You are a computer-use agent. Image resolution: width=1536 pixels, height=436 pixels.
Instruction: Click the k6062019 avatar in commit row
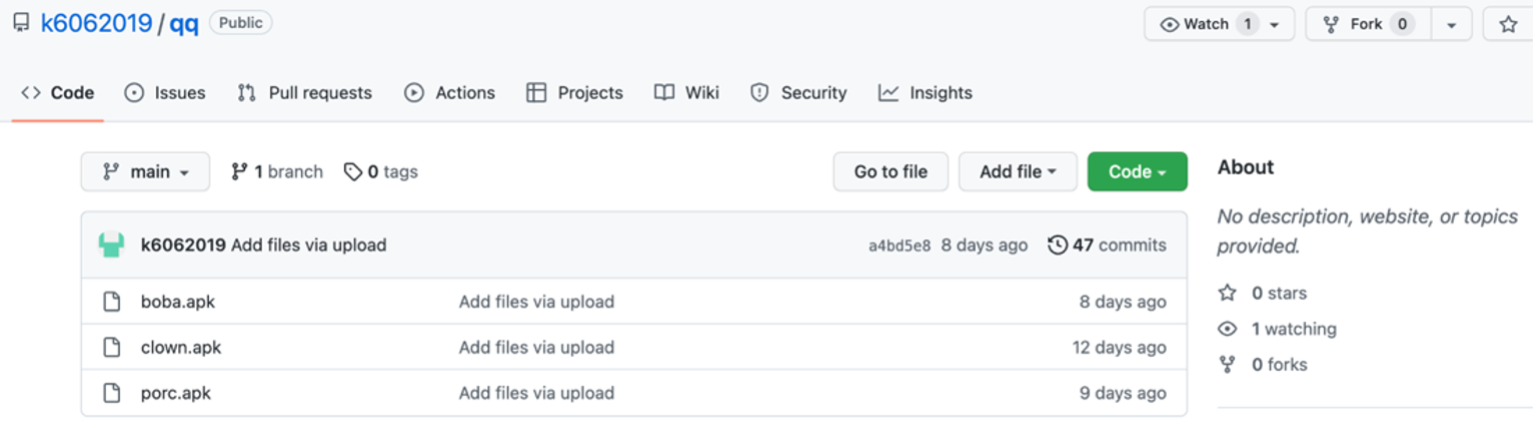pos(111,245)
